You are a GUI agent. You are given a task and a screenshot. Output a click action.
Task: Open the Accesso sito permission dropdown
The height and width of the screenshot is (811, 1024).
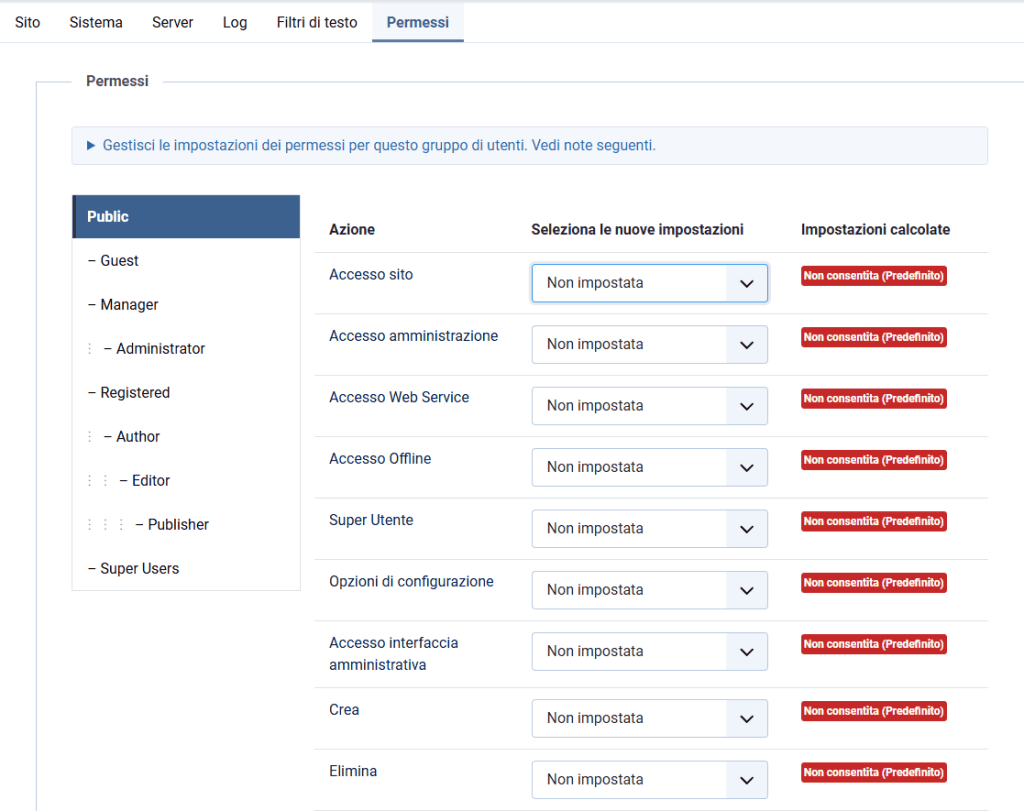point(649,283)
